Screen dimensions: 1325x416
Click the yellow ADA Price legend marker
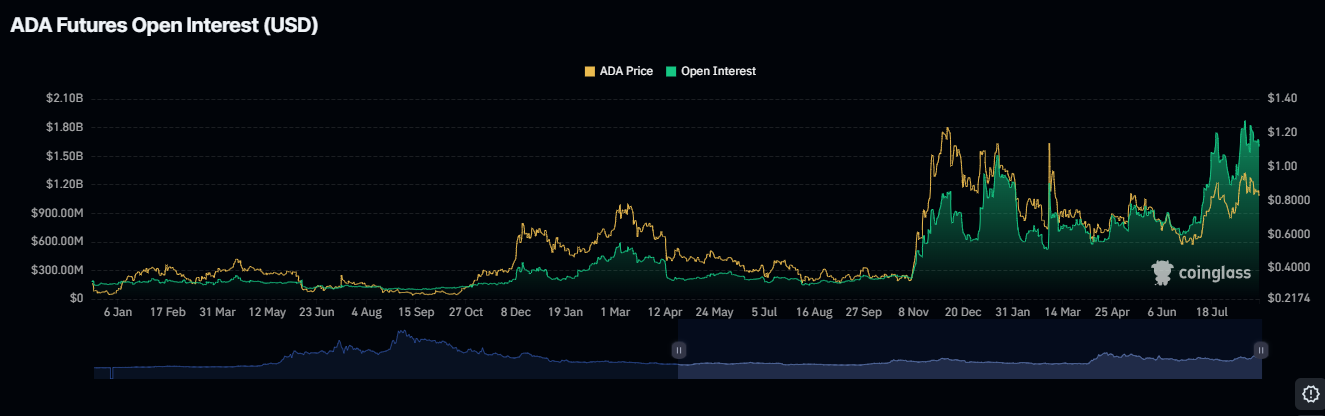(589, 71)
